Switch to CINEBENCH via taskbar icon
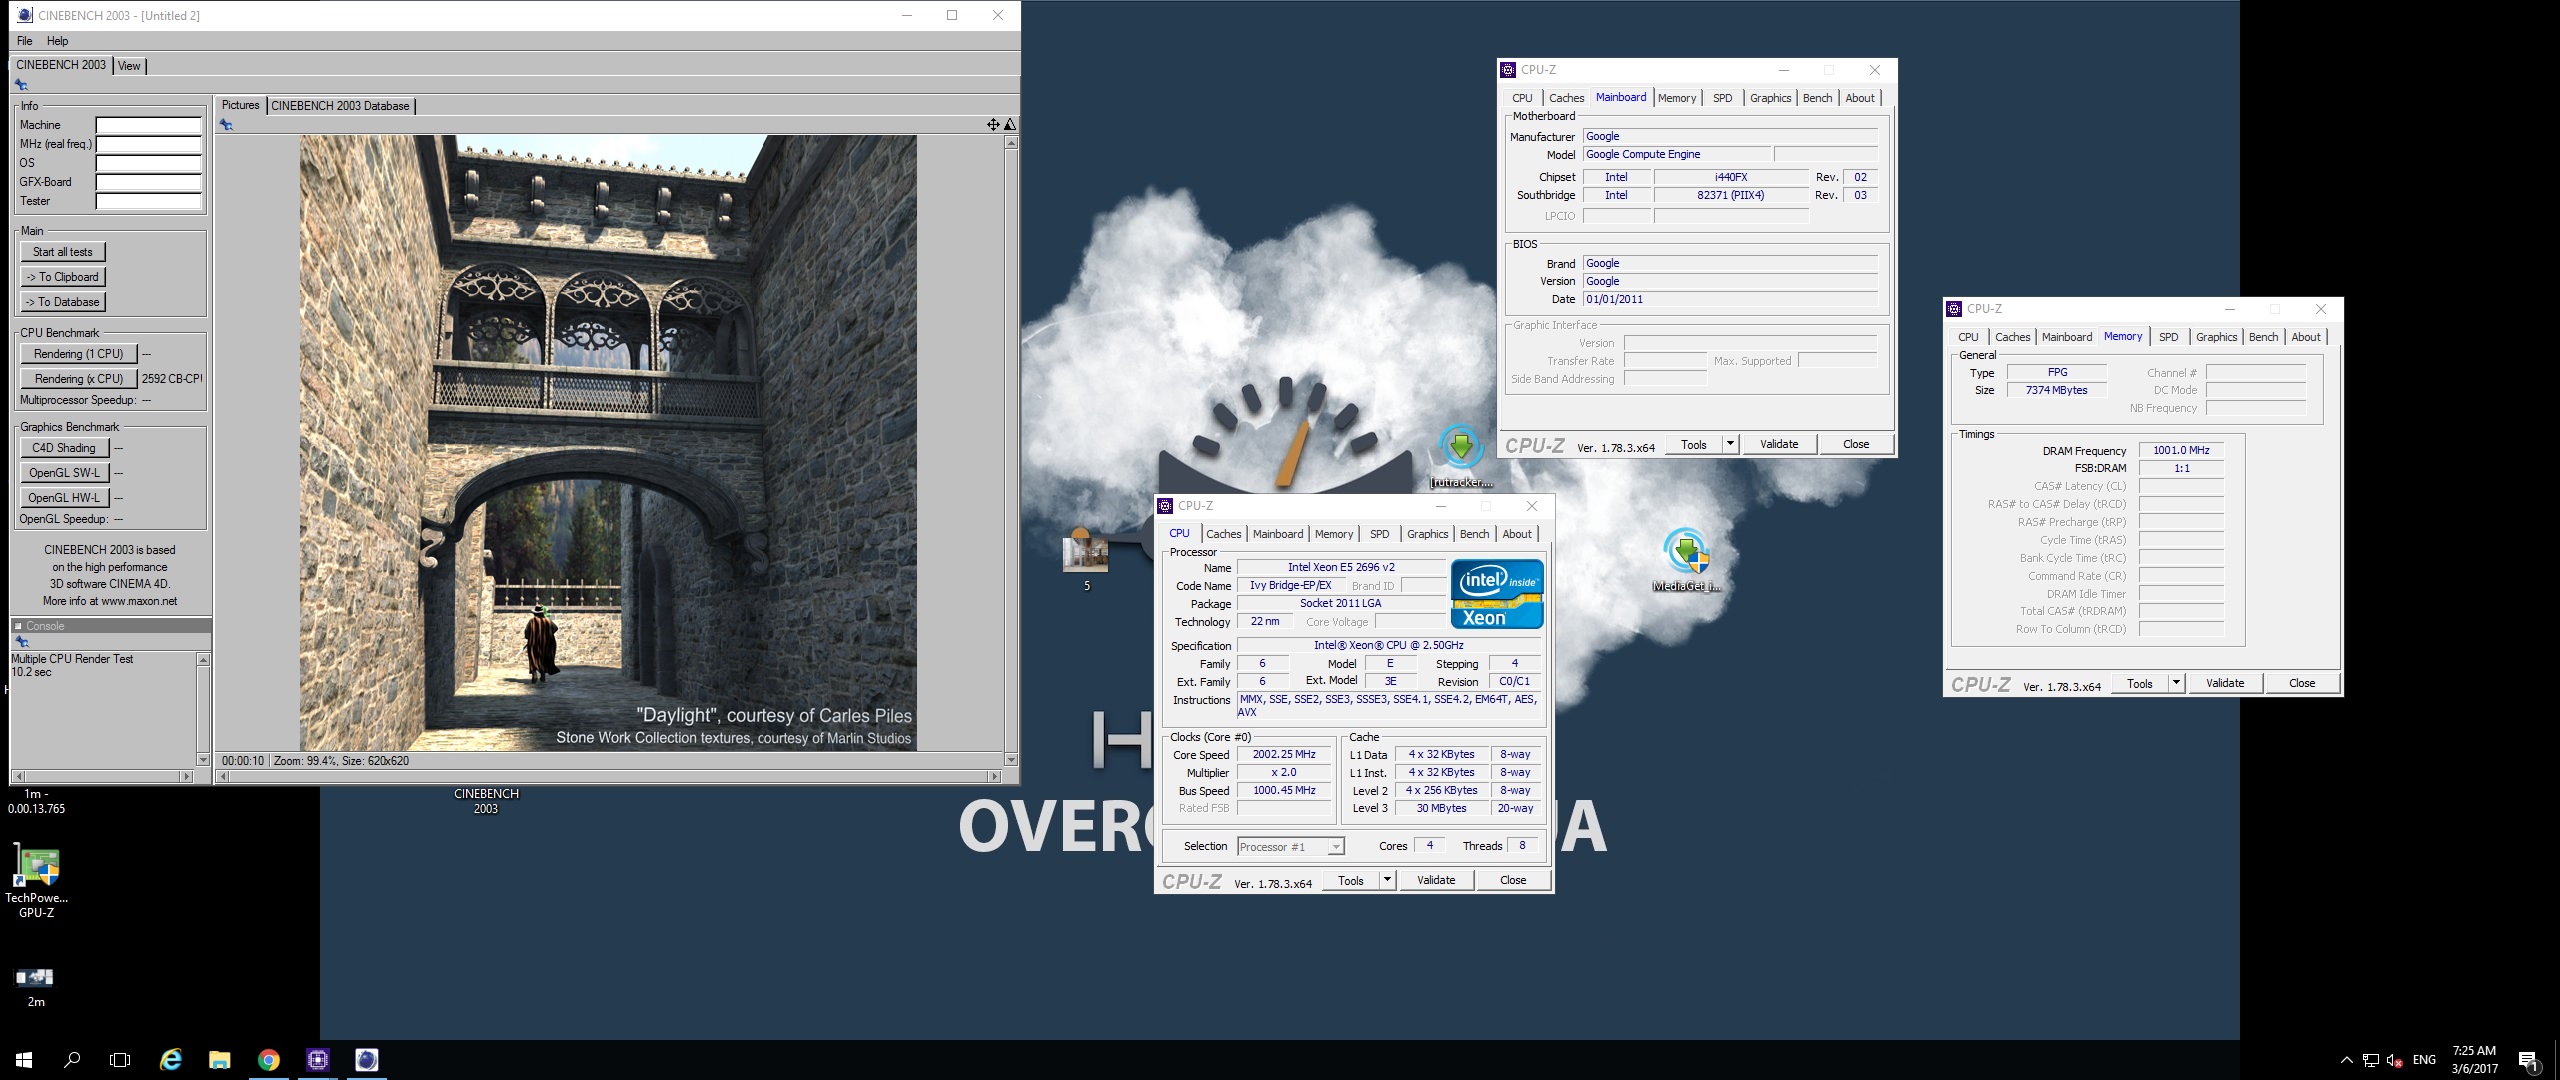 pyautogui.click(x=367, y=1060)
